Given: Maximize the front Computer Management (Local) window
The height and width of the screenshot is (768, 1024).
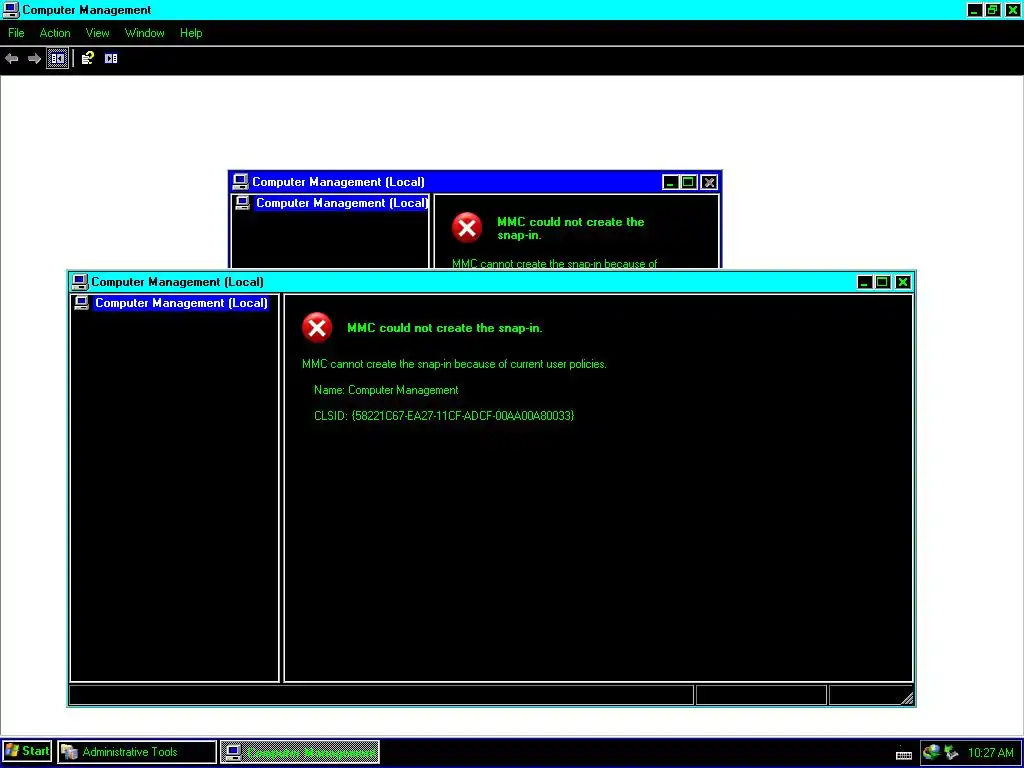Looking at the screenshot, I should click(x=882, y=282).
